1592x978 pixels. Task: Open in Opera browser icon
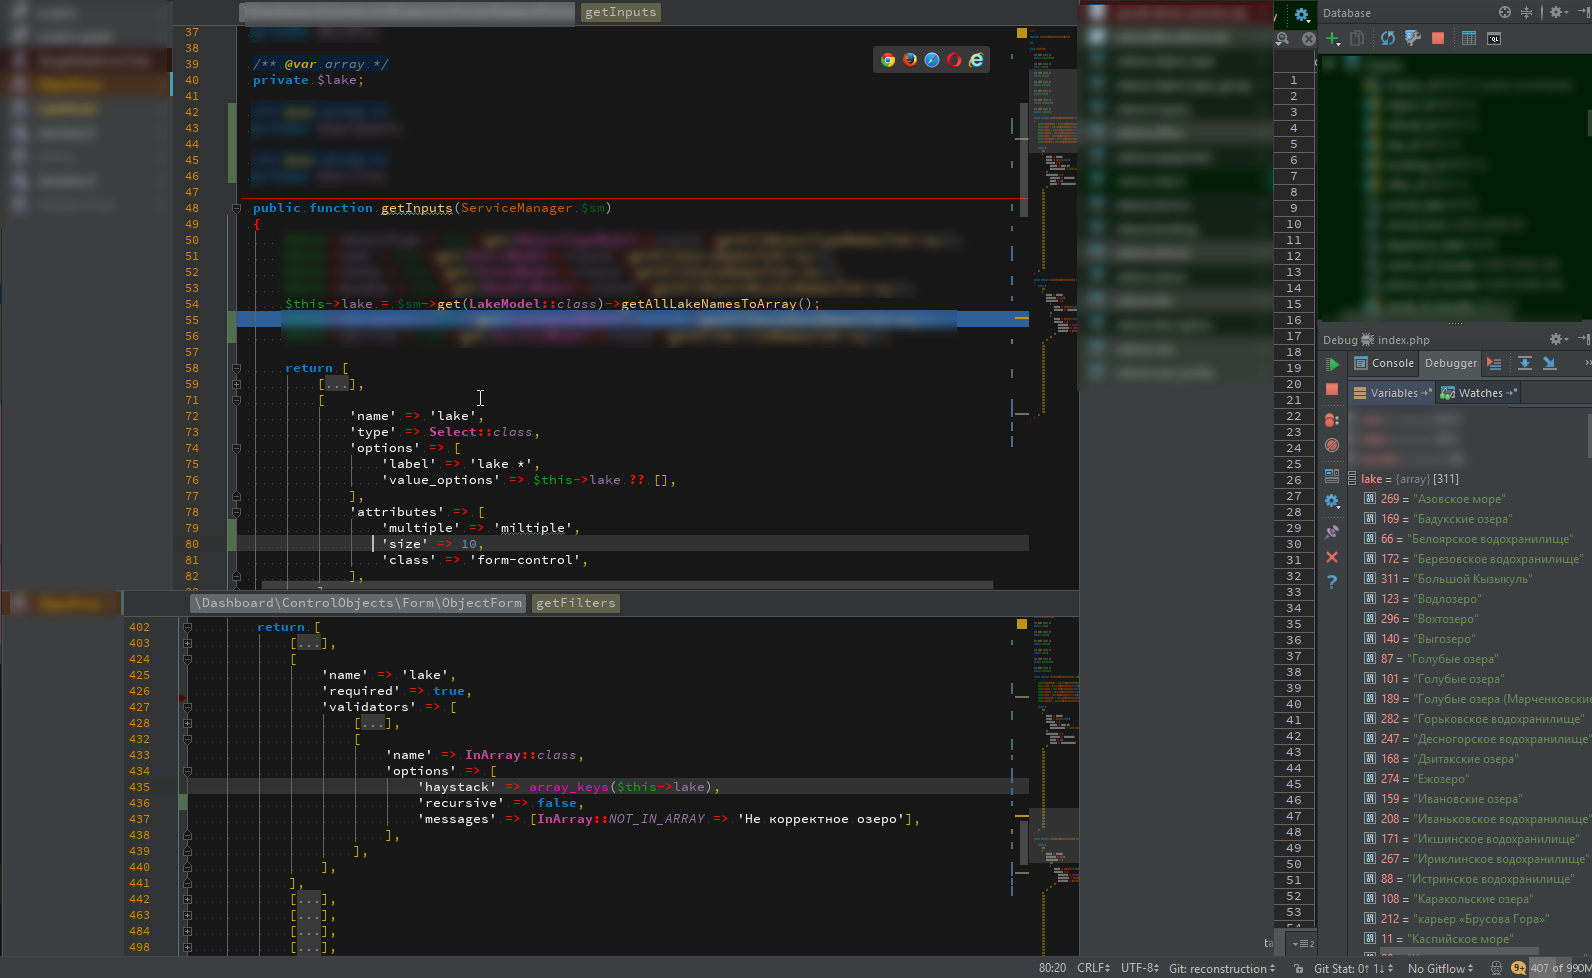(954, 60)
